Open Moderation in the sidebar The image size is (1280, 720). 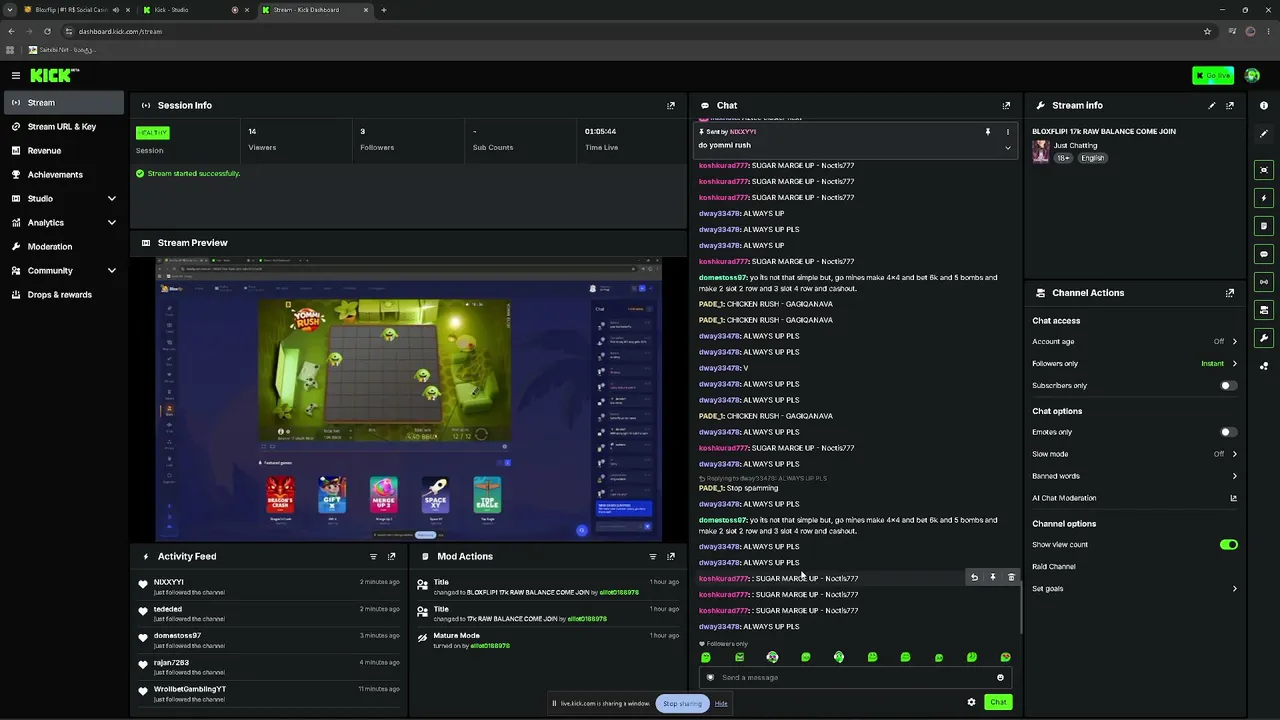point(64,247)
